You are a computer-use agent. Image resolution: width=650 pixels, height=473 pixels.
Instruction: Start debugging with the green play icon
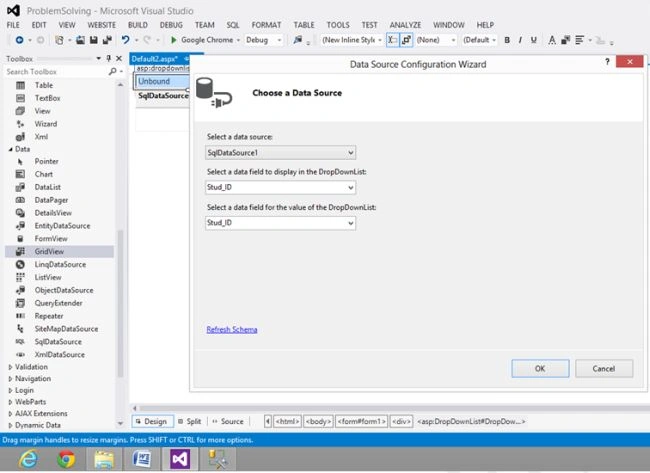tap(174, 40)
